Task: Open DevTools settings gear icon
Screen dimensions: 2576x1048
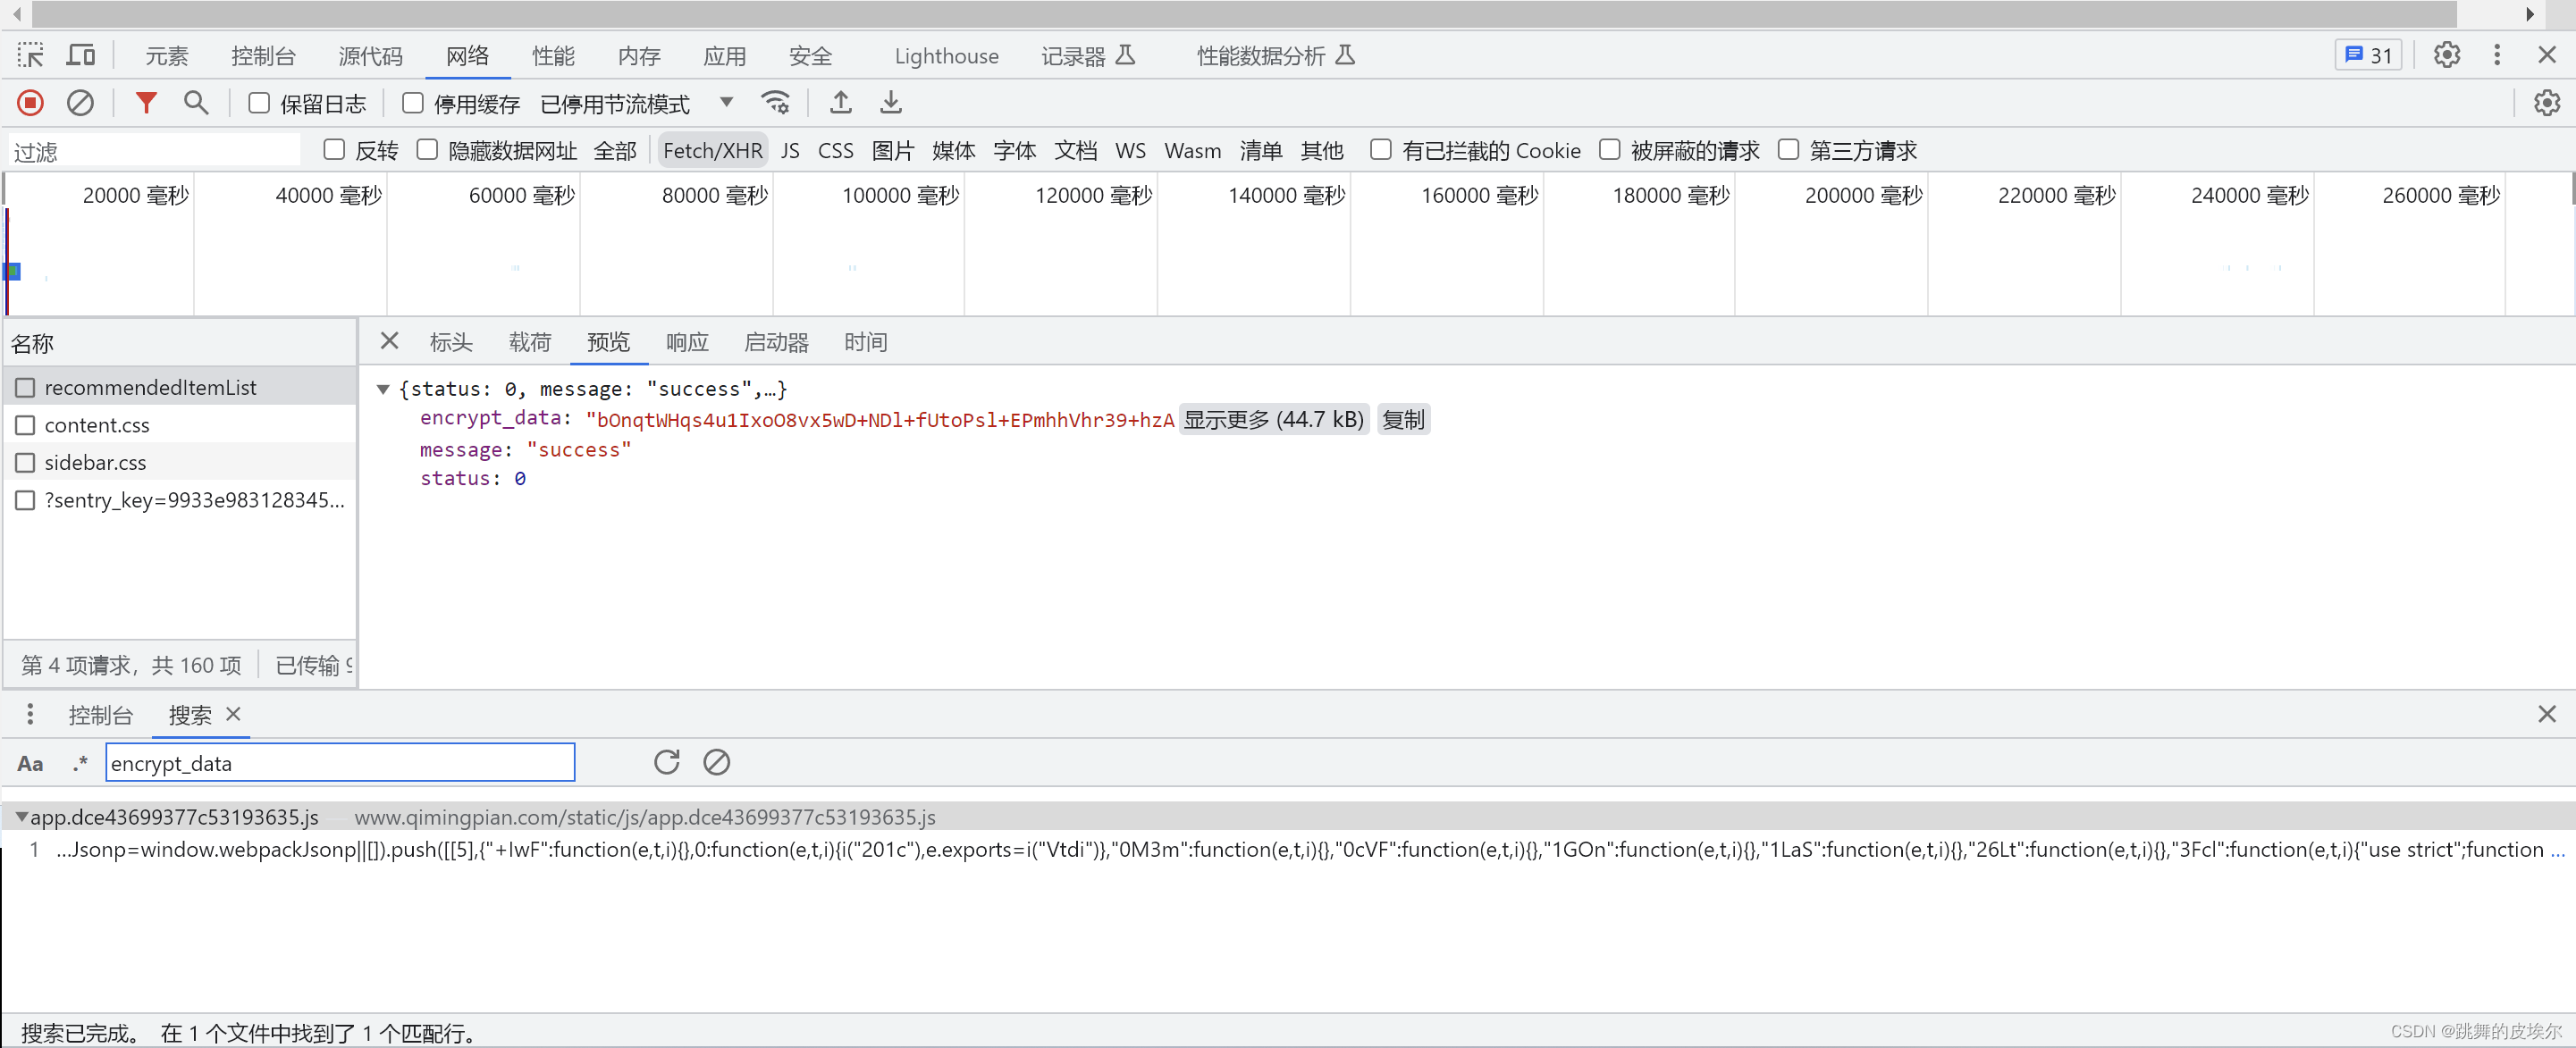Action: tap(2446, 55)
